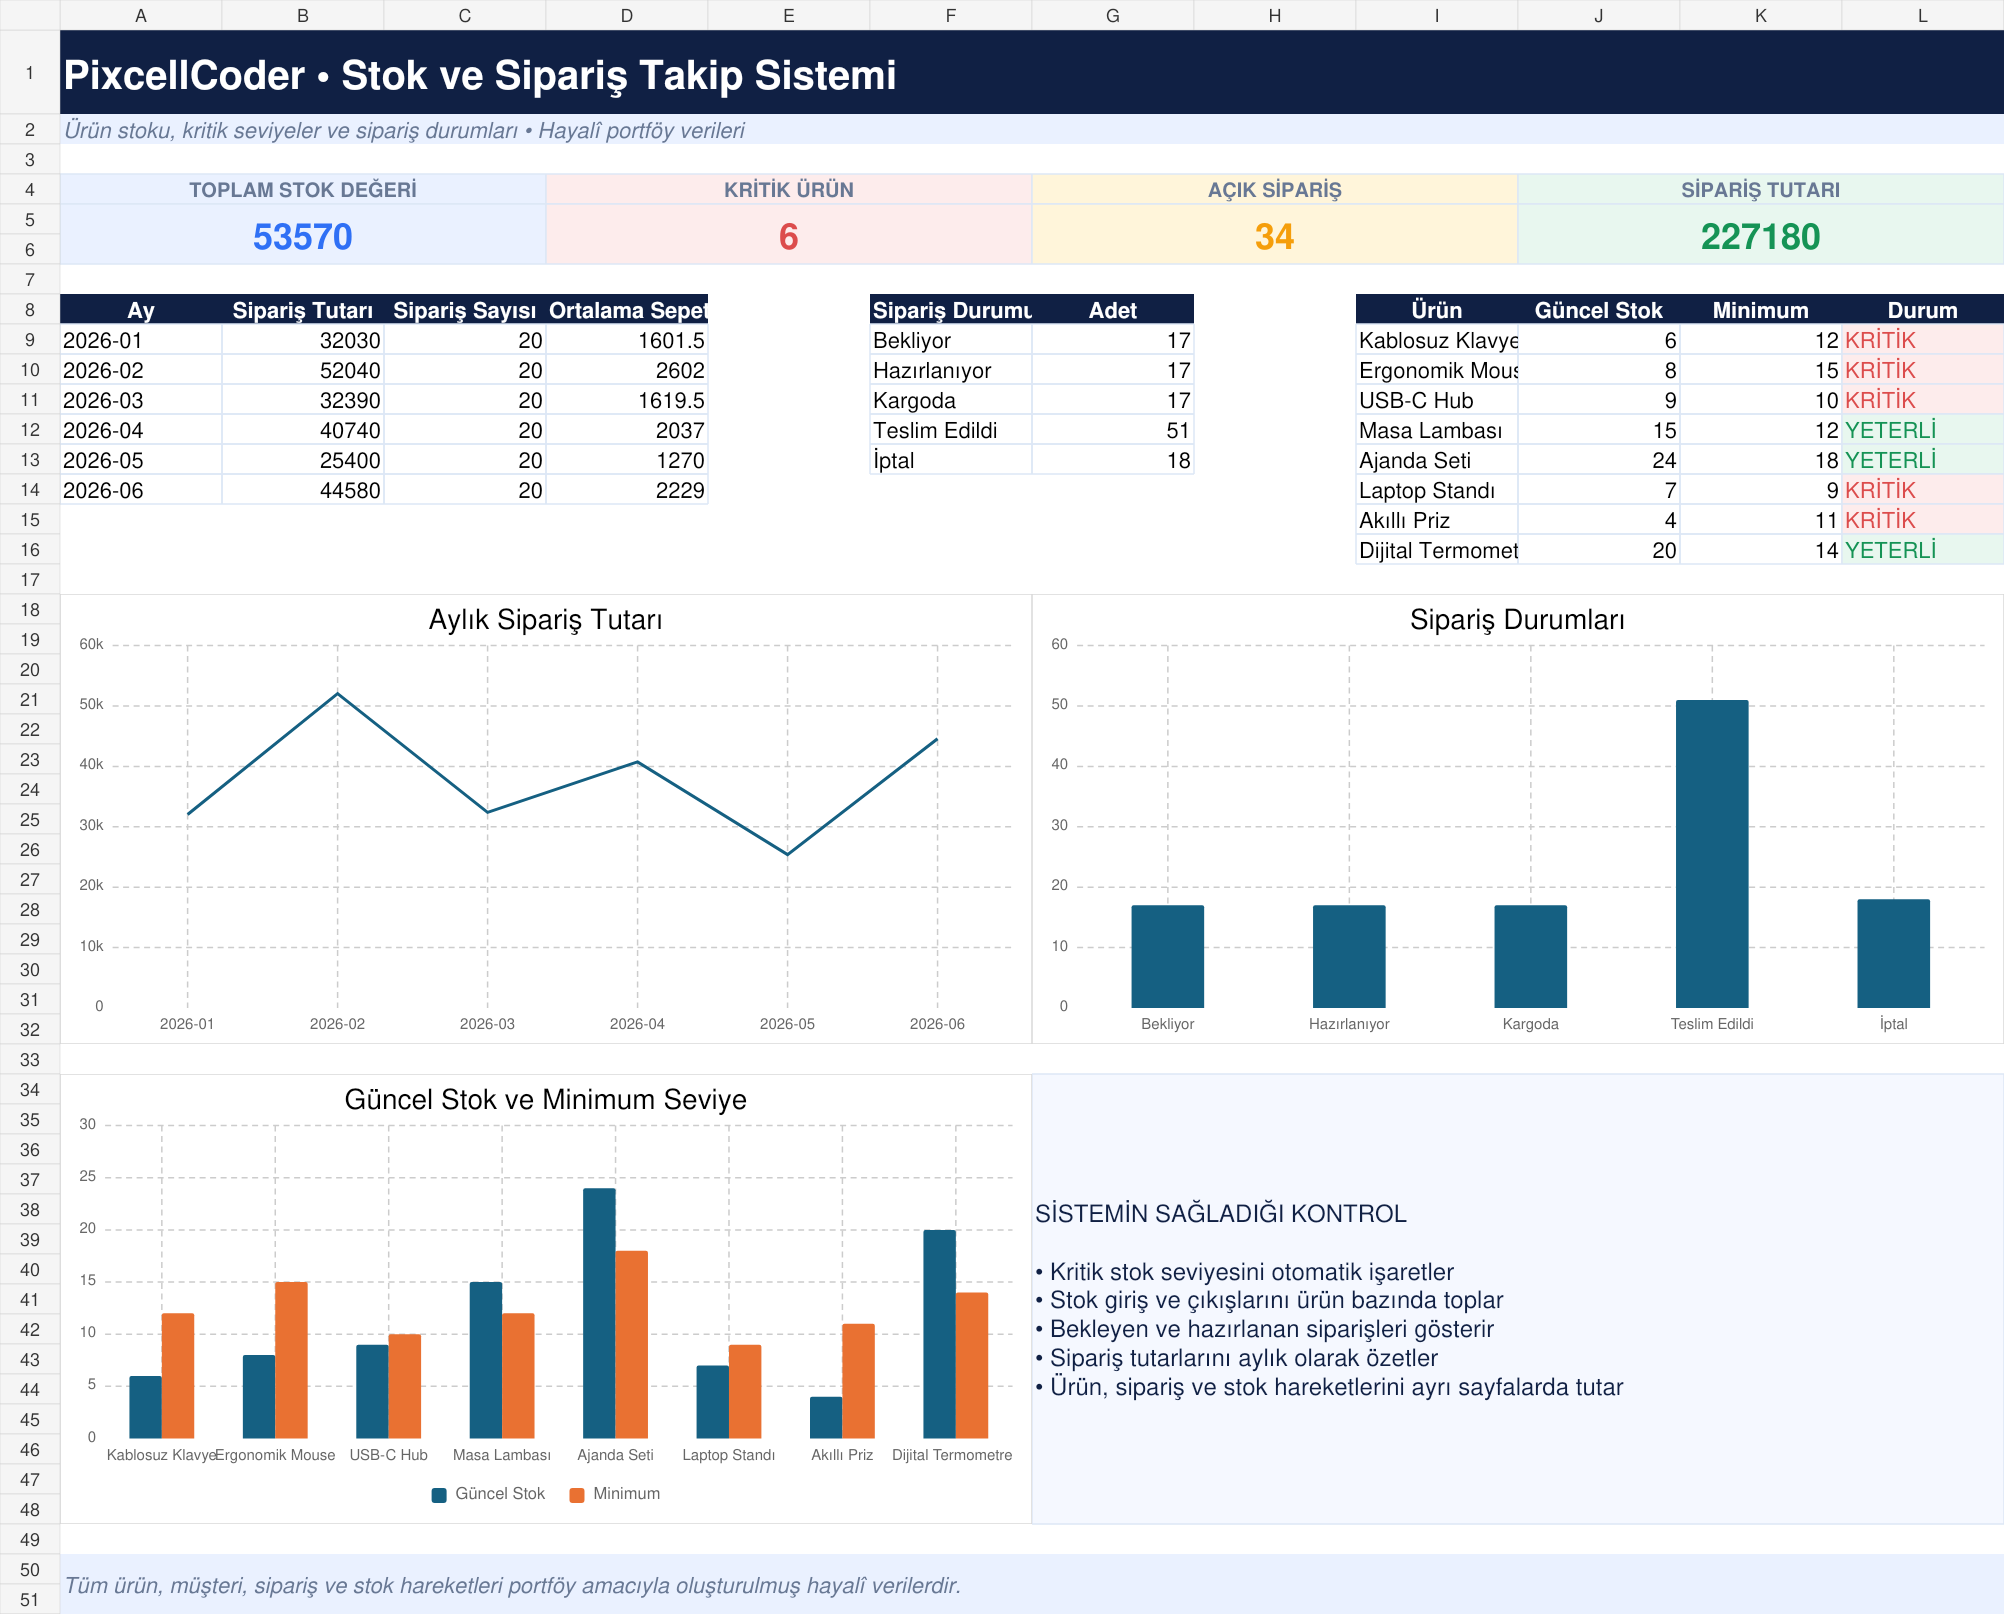
Task: Select row header 8
Action: [x=30, y=310]
